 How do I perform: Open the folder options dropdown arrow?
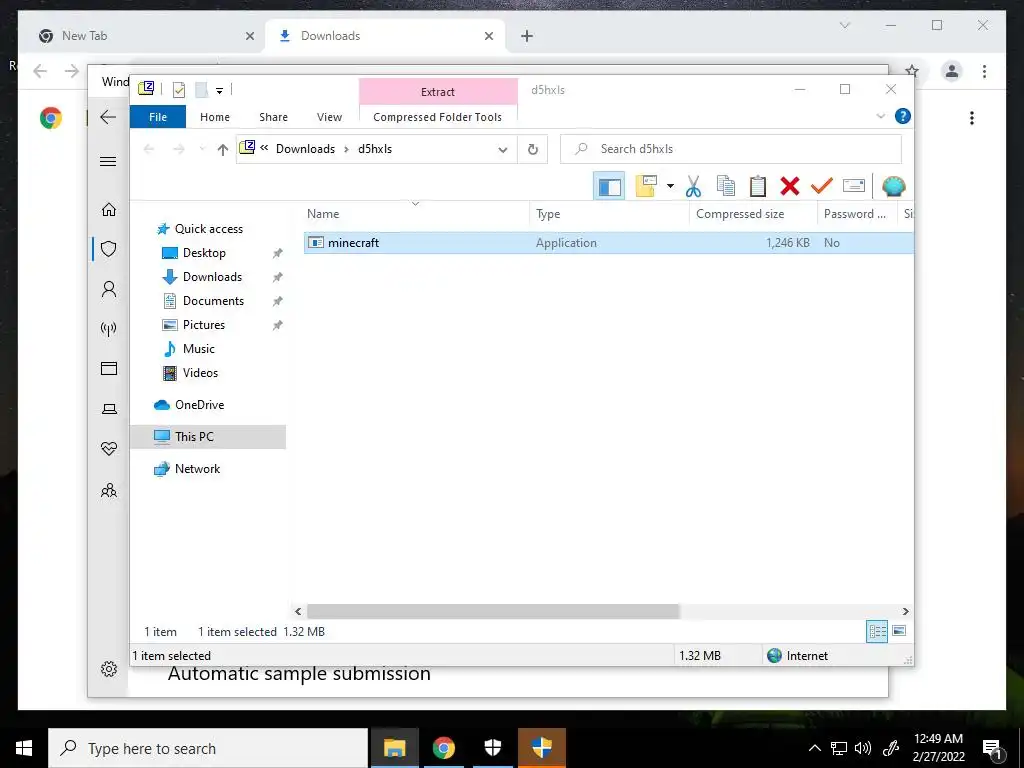(x=670, y=187)
